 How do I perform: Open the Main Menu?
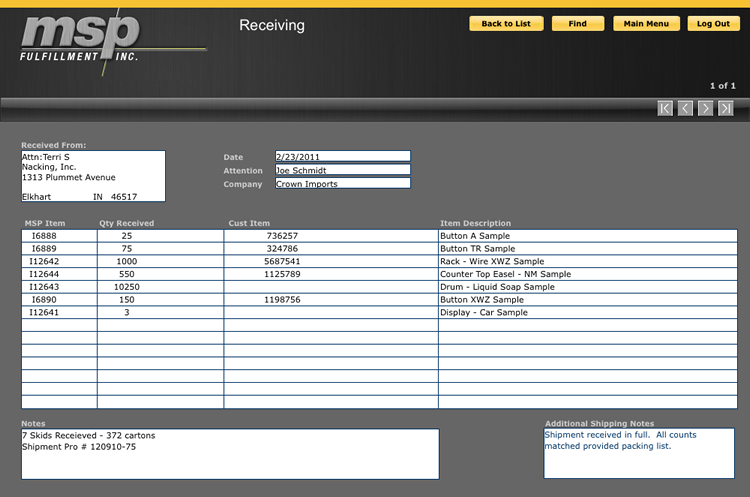coord(646,23)
